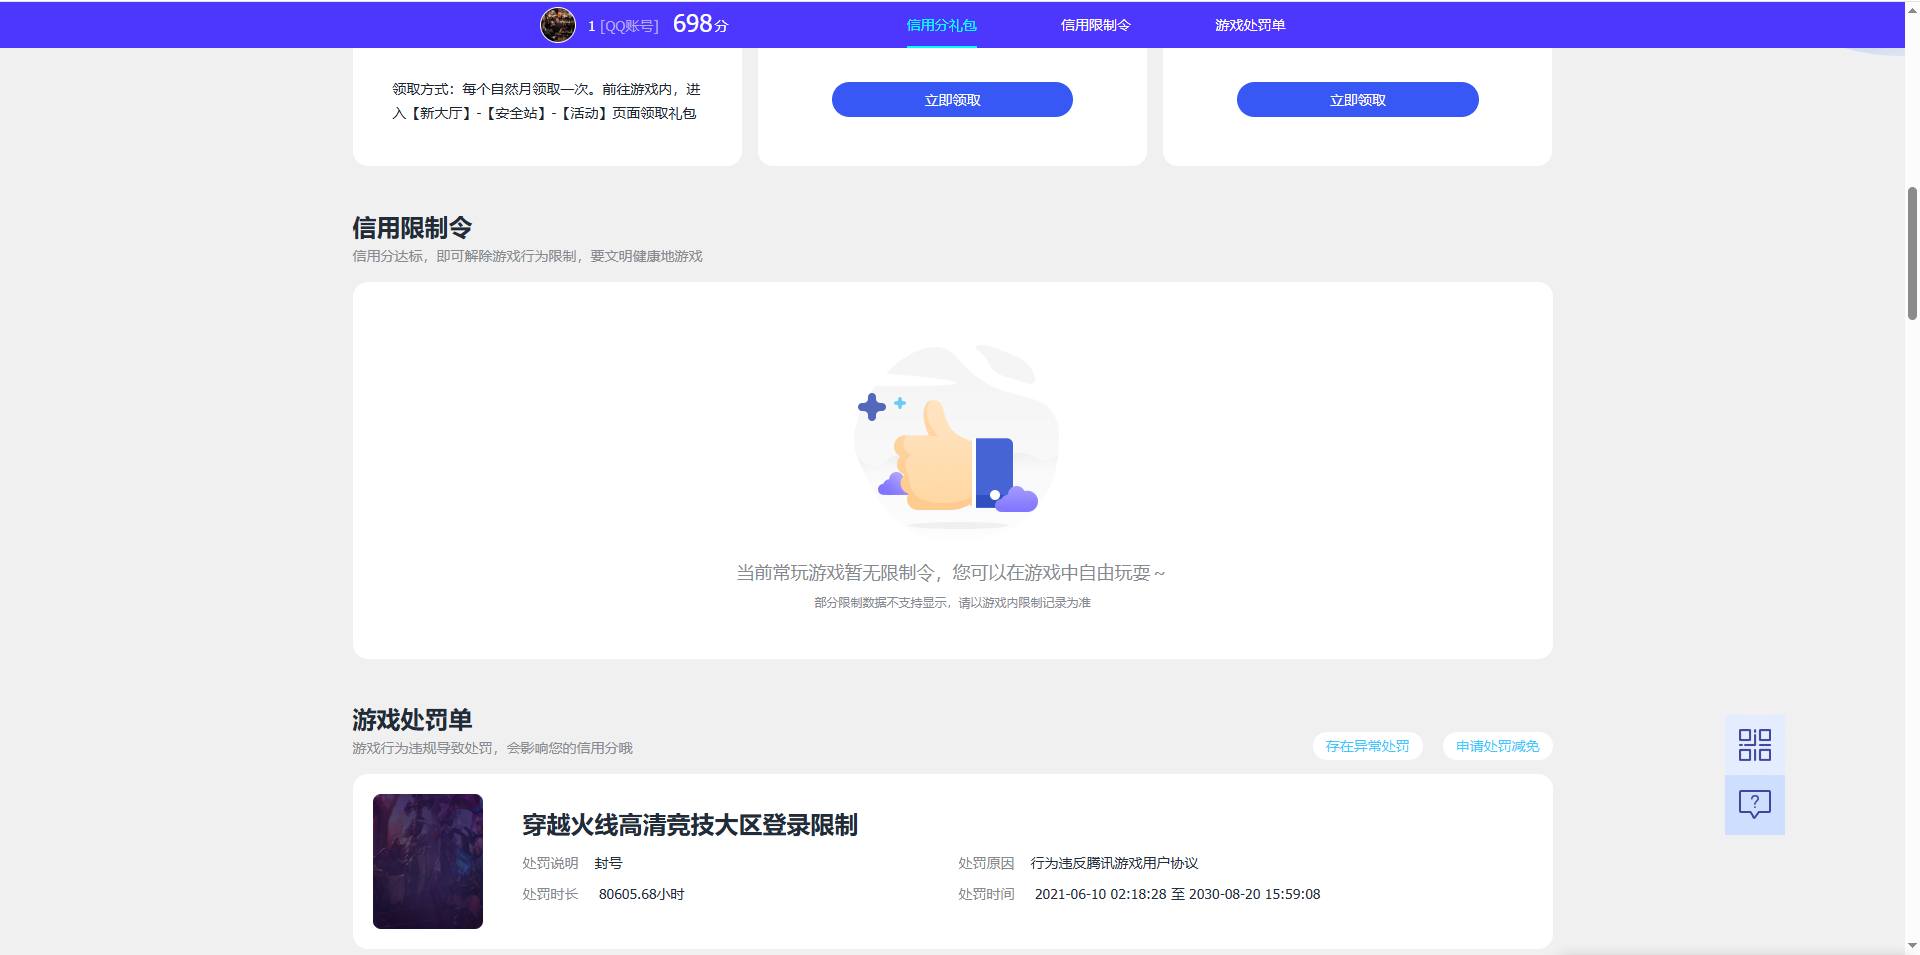Click the user avatar picture
Image resolution: width=1920 pixels, height=955 pixels.
pyautogui.click(x=558, y=25)
